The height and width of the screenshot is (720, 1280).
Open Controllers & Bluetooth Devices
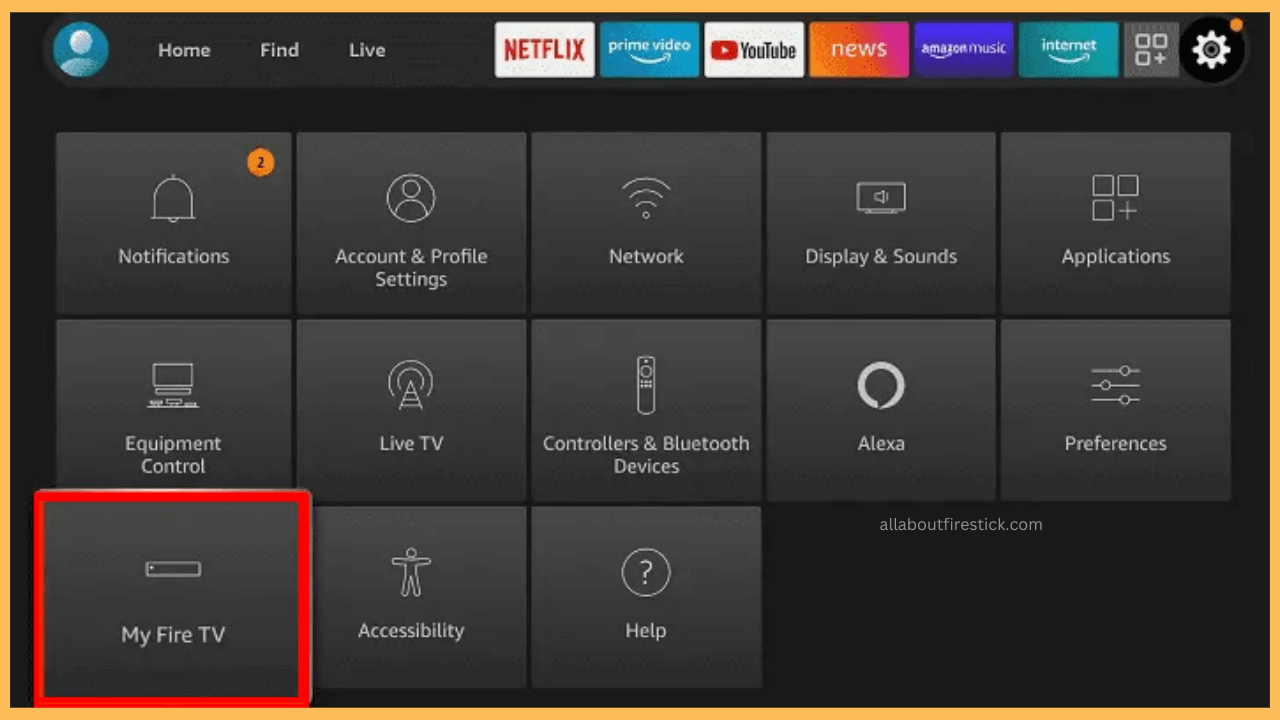coord(646,410)
